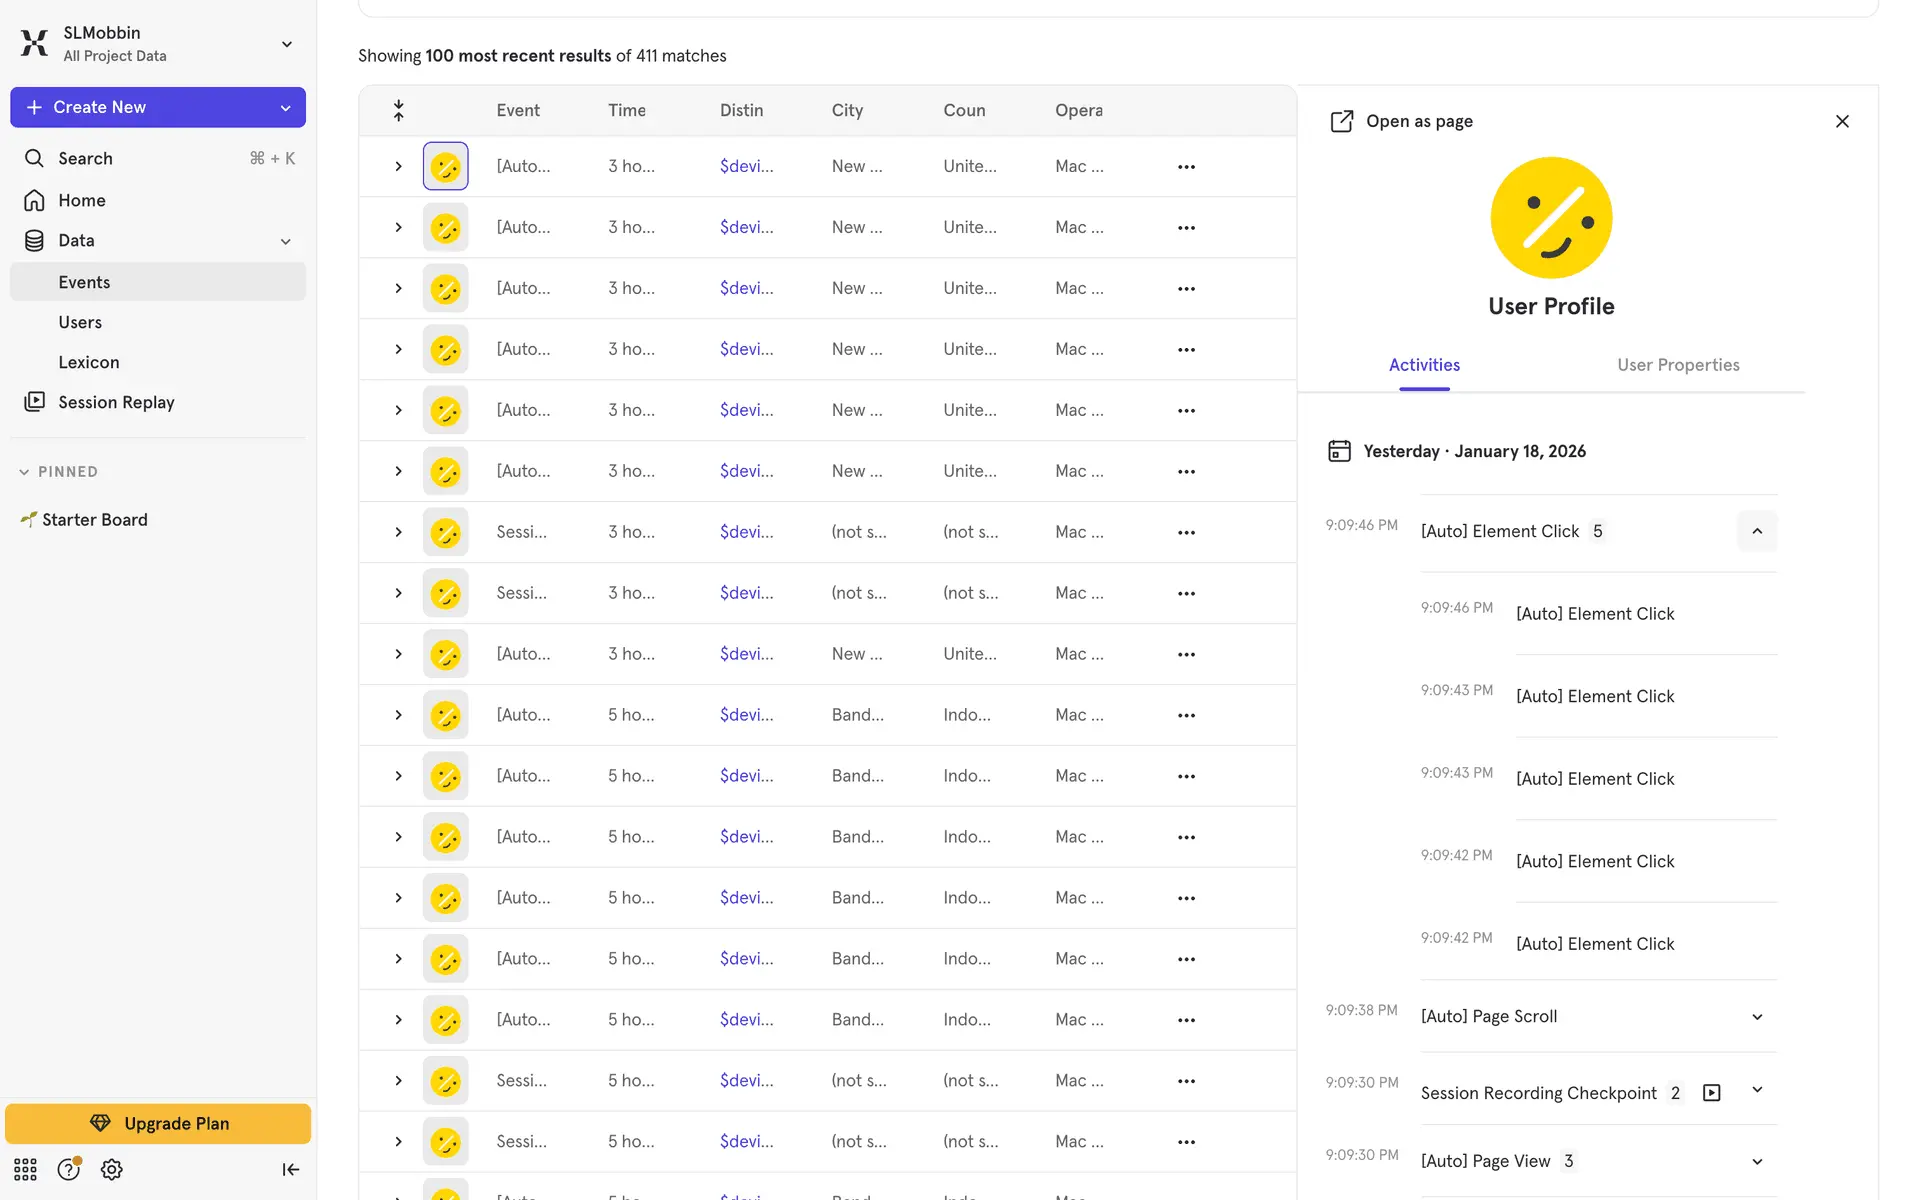
Task: Click the collapse-all-rows icon in the table header
Action: 398,110
